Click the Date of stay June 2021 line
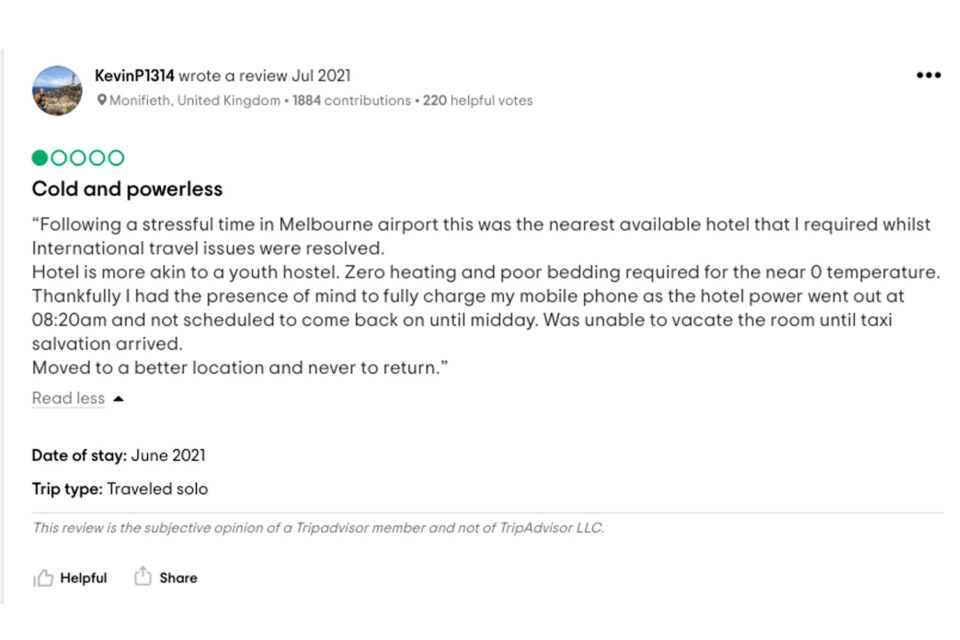The width and height of the screenshot is (960, 640). pos(119,455)
